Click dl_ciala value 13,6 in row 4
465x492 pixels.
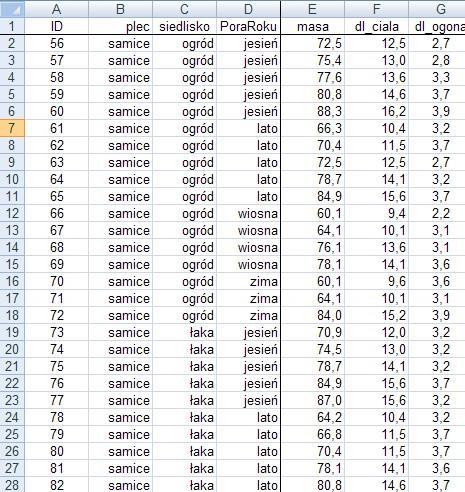[x=376, y=77]
